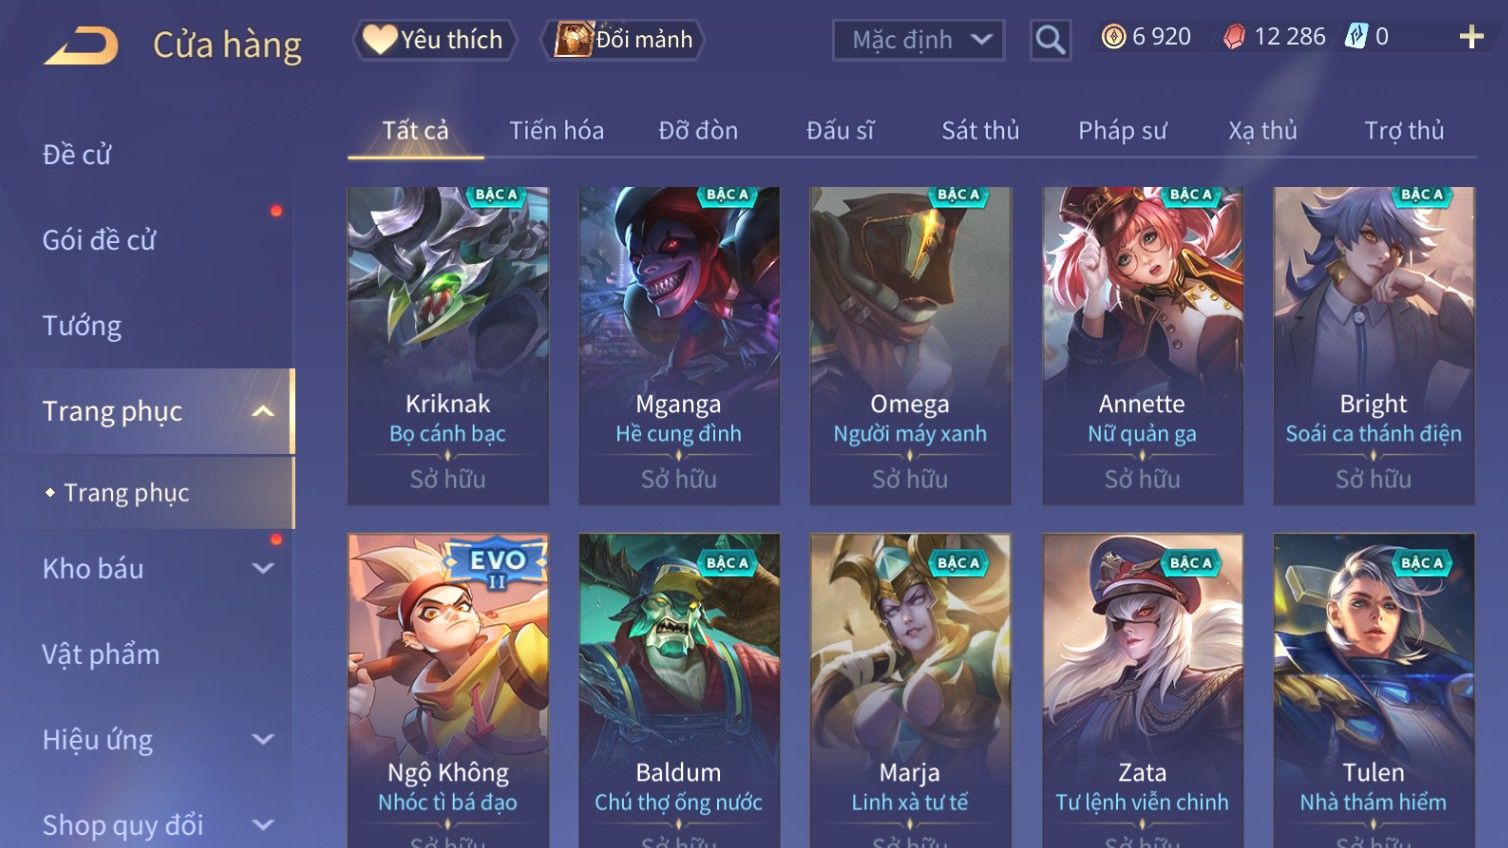This screenshot has width=1508, height=848.
Task: Click the chest icon on Đổi mảnh
Action: point(573,40)
